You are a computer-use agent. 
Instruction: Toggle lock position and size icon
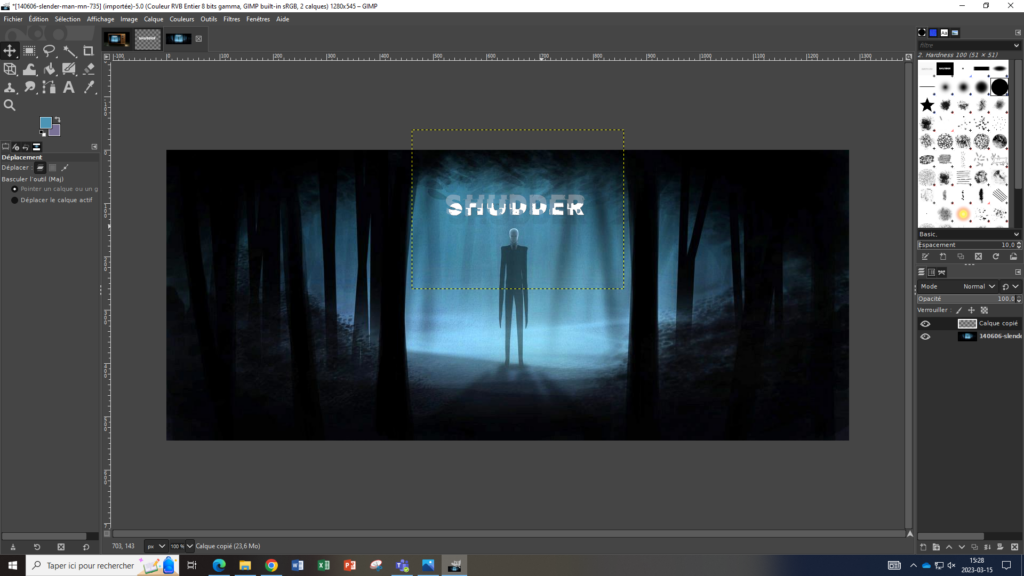pyautogui.click(x=971, y=311)
